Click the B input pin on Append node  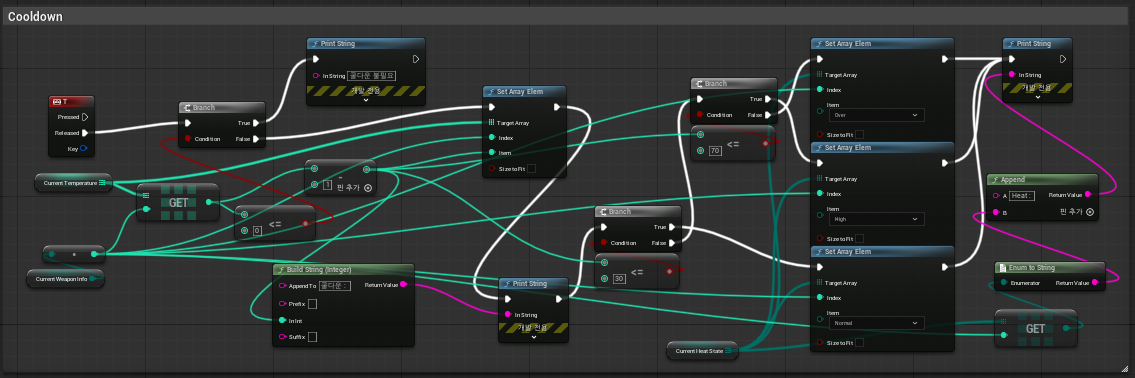[997, 213]
